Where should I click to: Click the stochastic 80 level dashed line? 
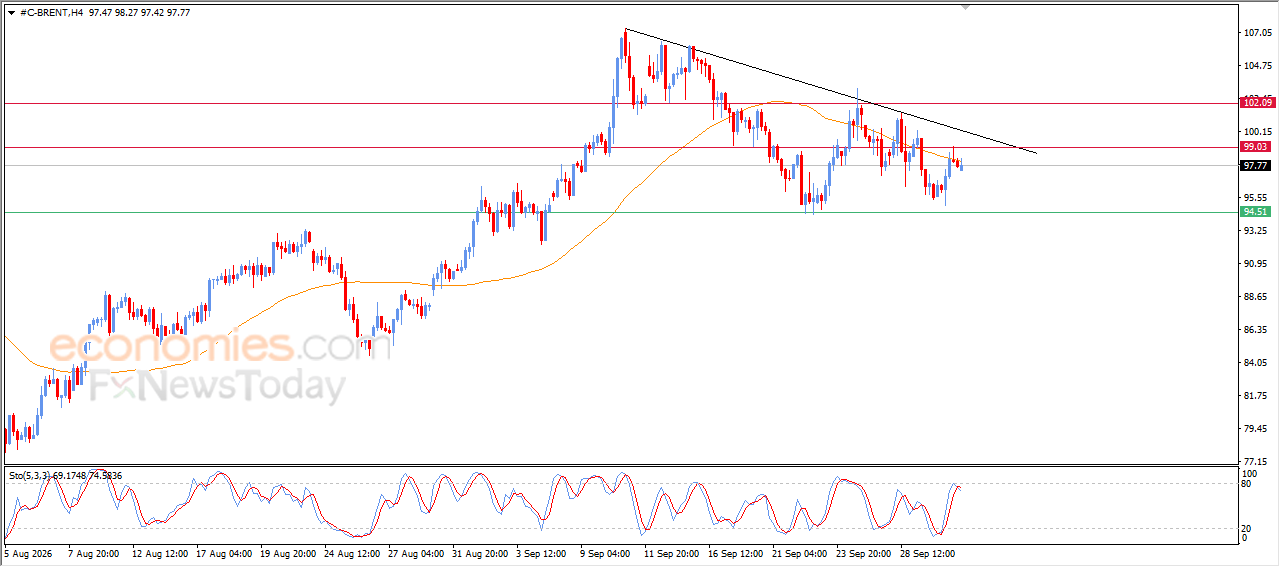620,484
